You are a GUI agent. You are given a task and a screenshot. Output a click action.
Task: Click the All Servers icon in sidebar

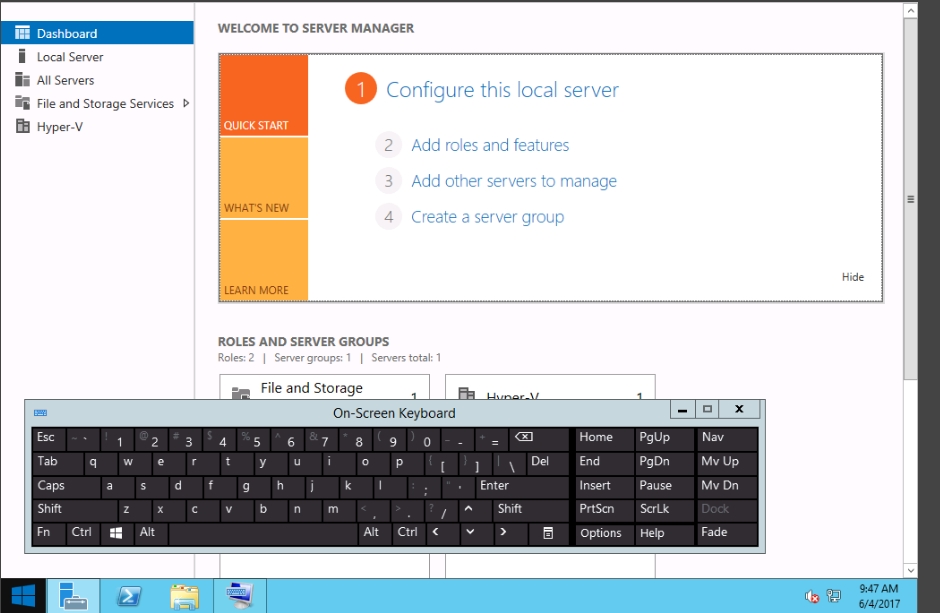(22, 80)
